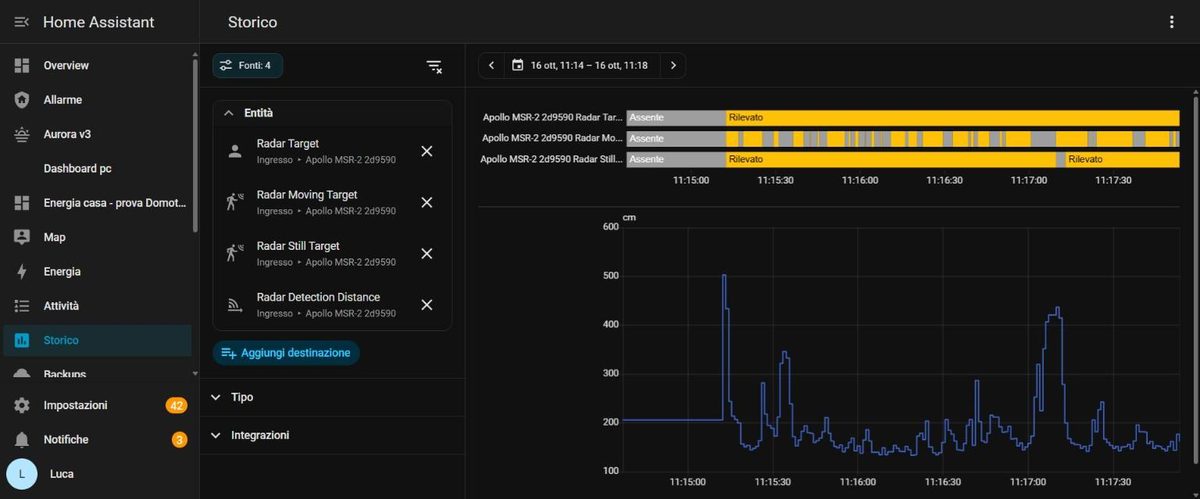Open the date range picker 16 ott
1200x499 pixels.
point(580,66)
